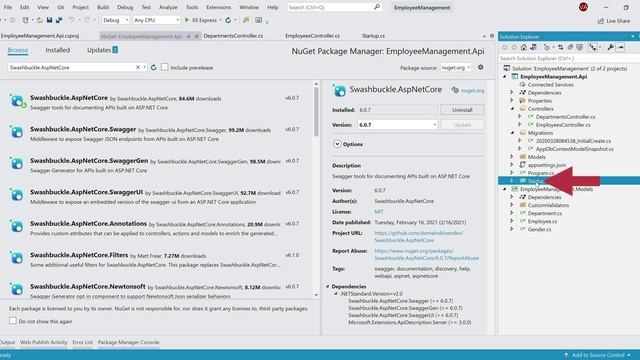This screenshot has width=640, height=360.
Task: Refresh NuGet search results
Action: pyautogui.click(x=153, y=67)
